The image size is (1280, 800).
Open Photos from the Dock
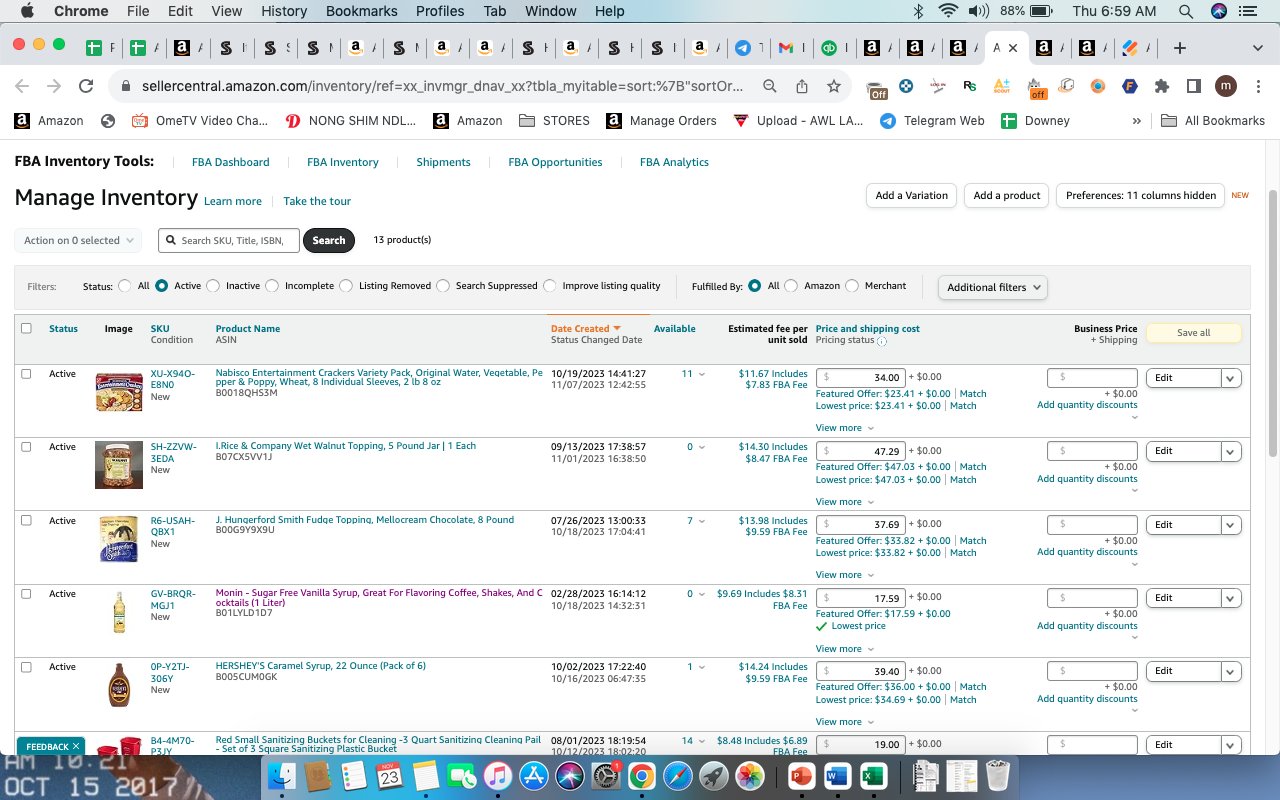point(749,775)
